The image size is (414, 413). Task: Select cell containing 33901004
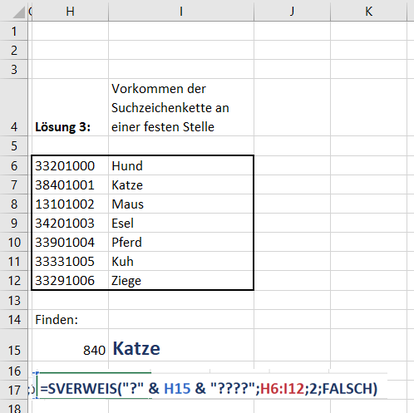point(70,242)
